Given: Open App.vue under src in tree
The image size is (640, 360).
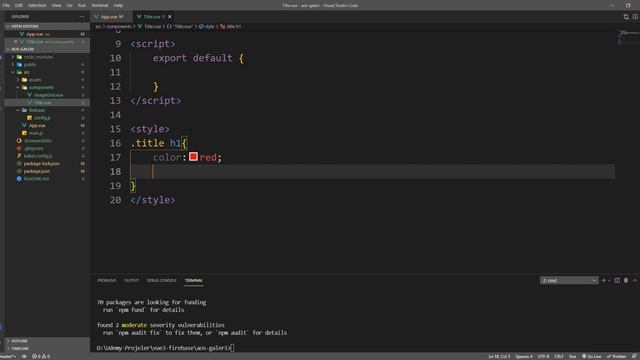Looking at the screenshot, I should pos(47,125).
